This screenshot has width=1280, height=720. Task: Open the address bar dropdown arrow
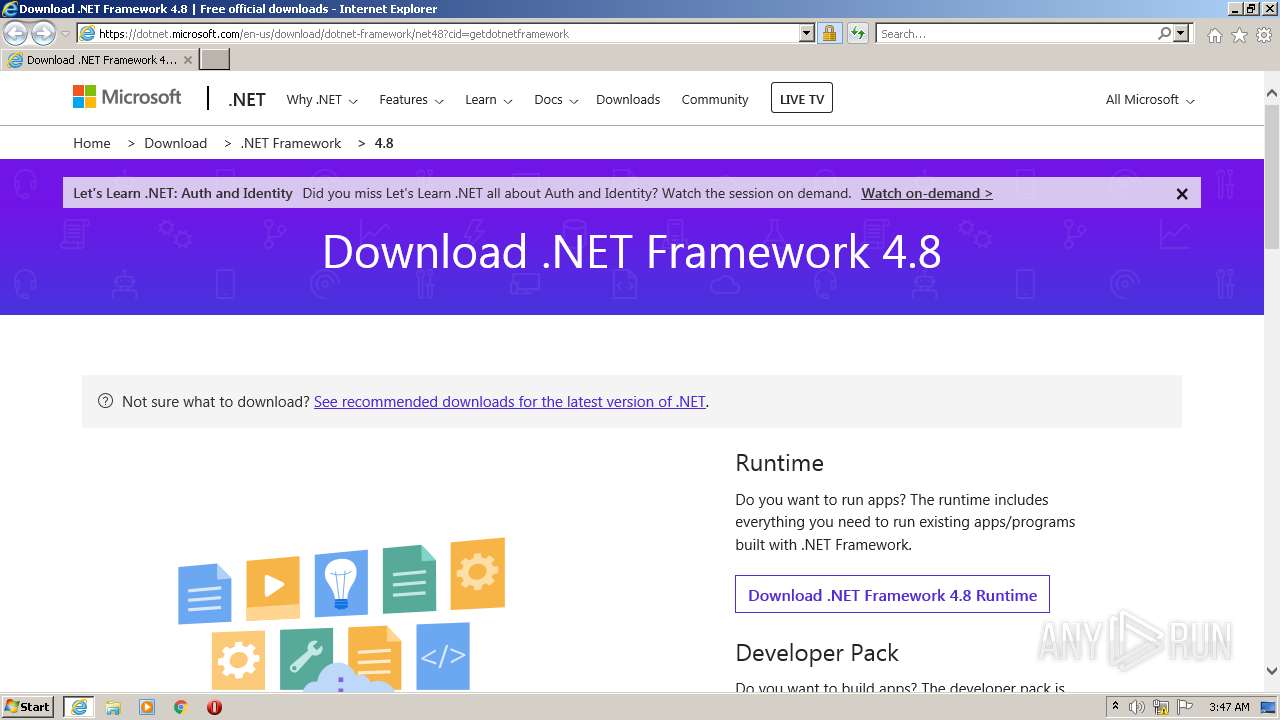click(x=807, y=33)
